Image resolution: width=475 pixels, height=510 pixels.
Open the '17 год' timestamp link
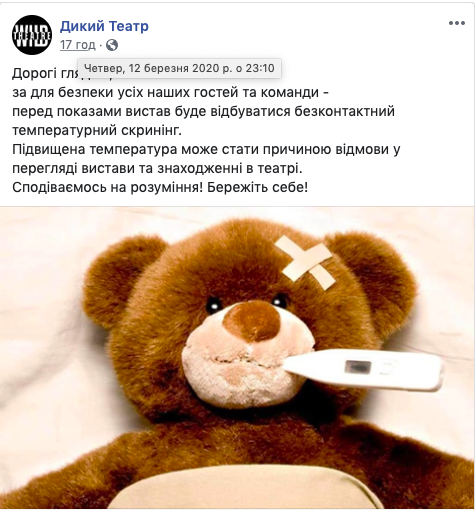click(x=78, y=45)
